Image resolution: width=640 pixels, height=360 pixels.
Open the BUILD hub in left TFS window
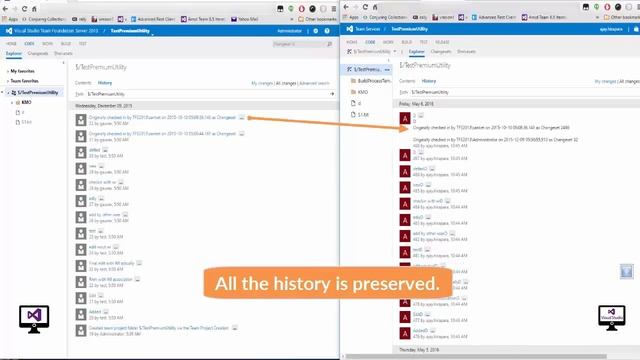point(66,44)
